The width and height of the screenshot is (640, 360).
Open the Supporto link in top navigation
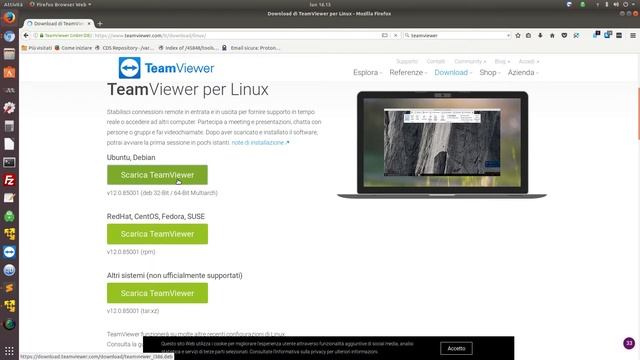[x=407, y=61]
